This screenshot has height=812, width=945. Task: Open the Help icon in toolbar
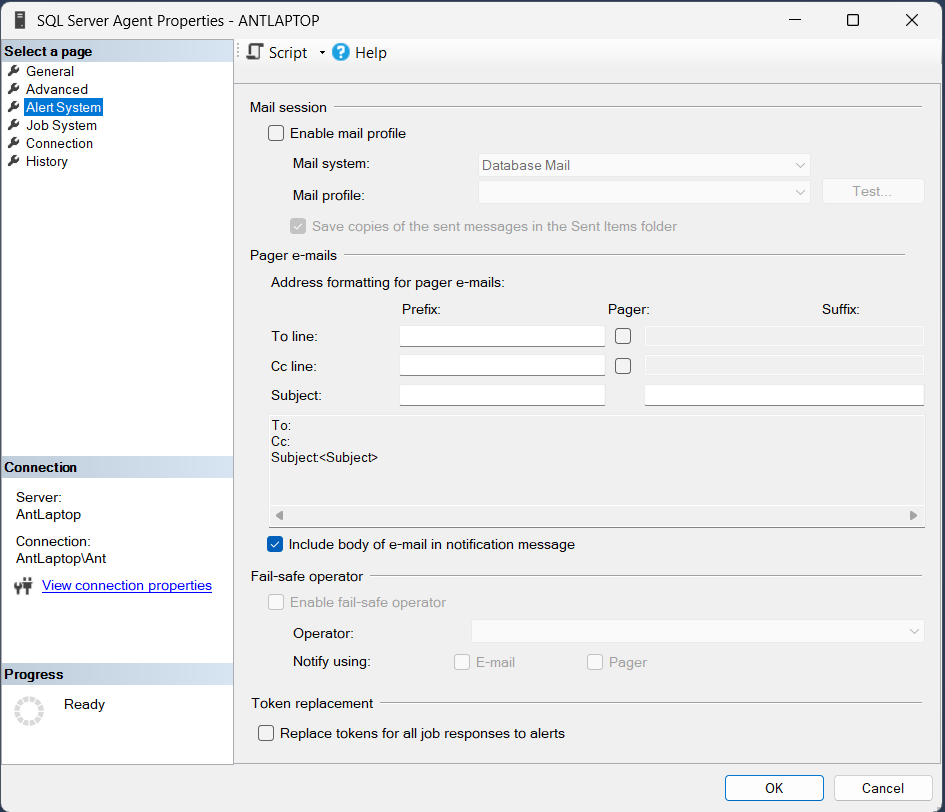coord(341,52)
